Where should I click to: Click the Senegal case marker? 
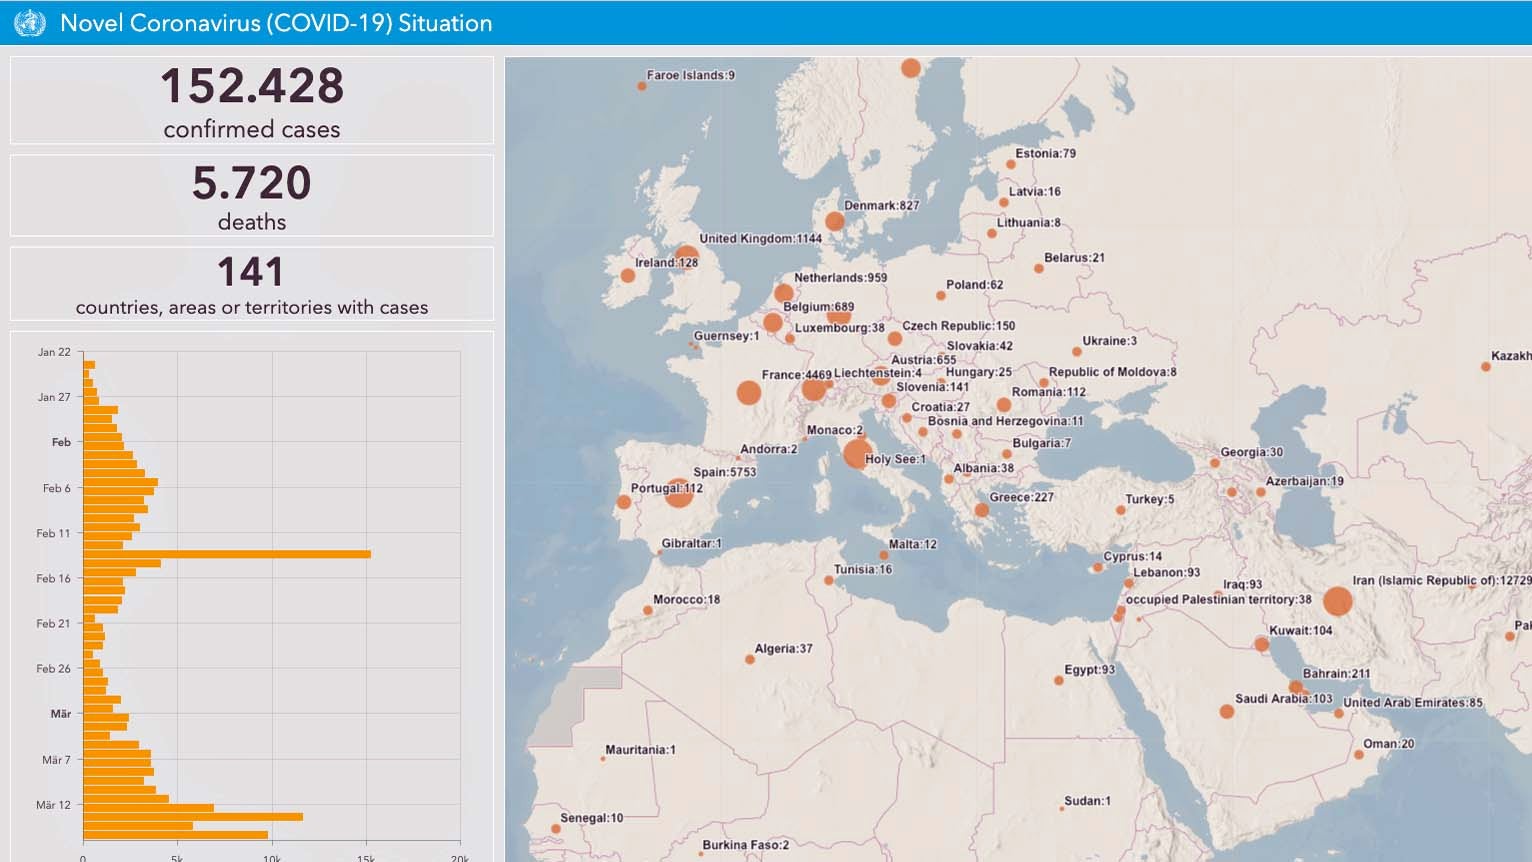point(556,829)
